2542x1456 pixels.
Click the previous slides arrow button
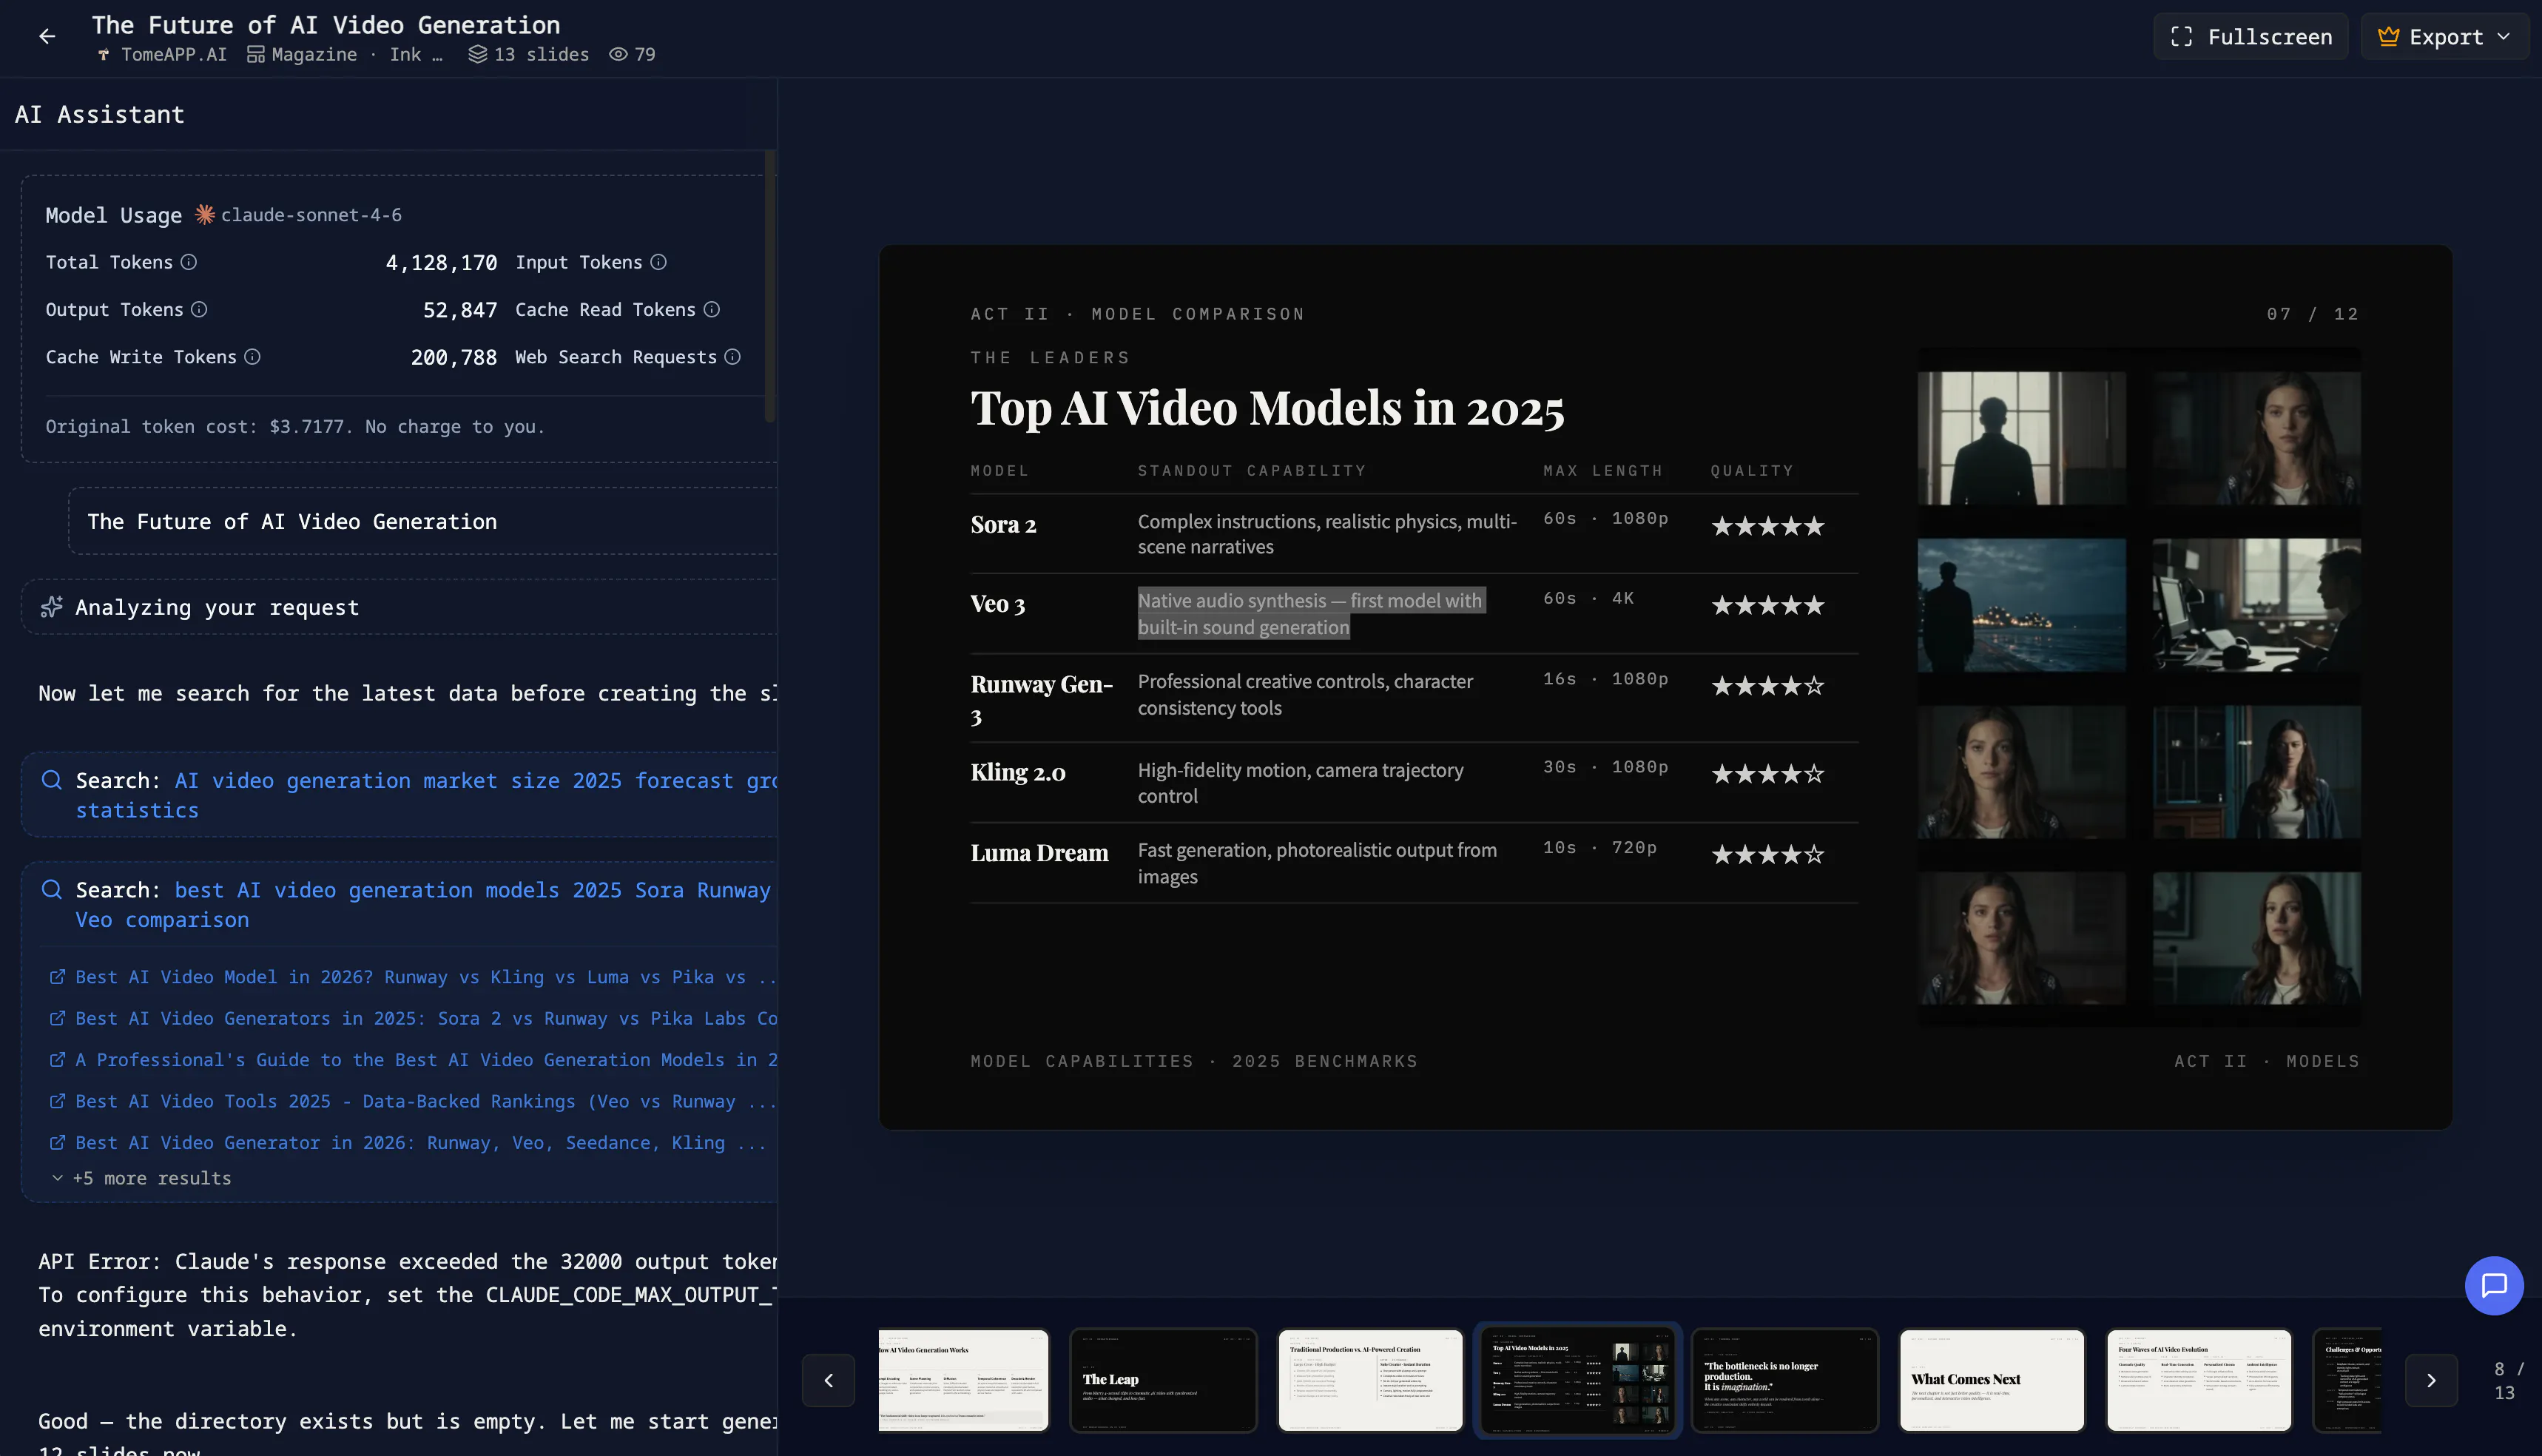click(828, 1381)
